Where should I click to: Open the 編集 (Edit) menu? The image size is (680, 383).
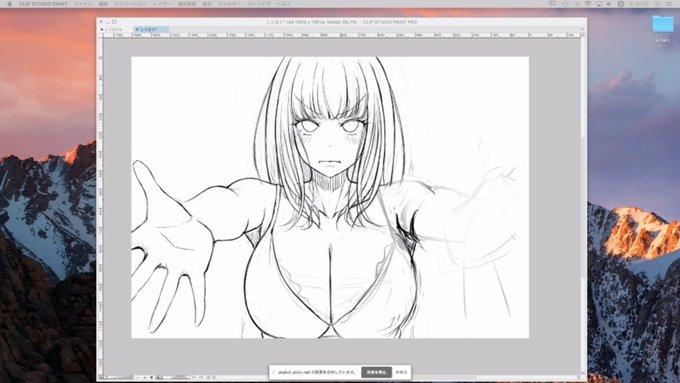pyautogui.click(x=103, y=3)
